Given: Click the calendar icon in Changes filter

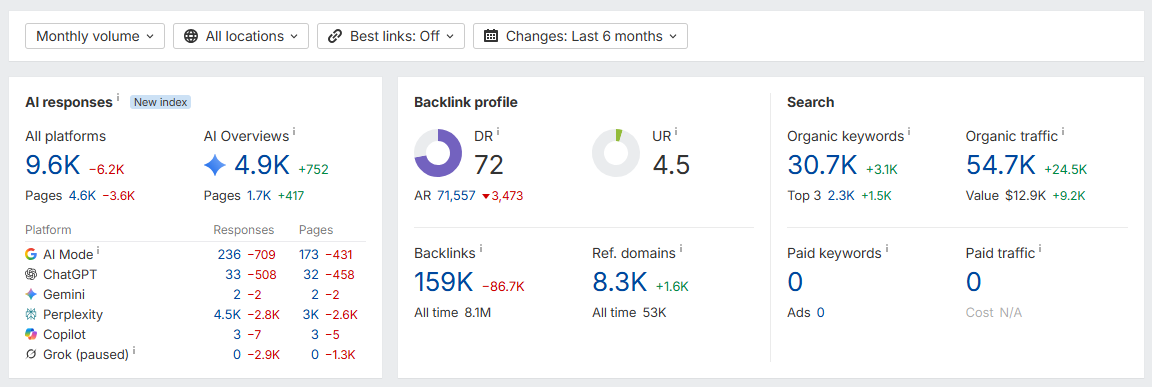Looking at the screenshot, I should pos(491,36).
